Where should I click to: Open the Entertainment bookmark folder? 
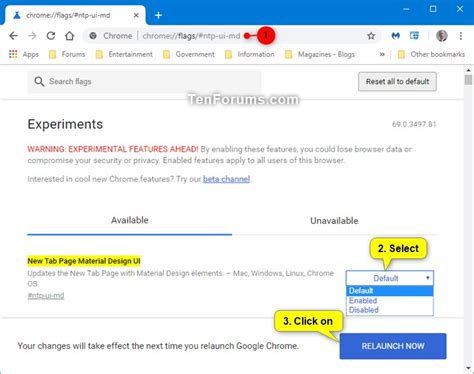(124, 54)
